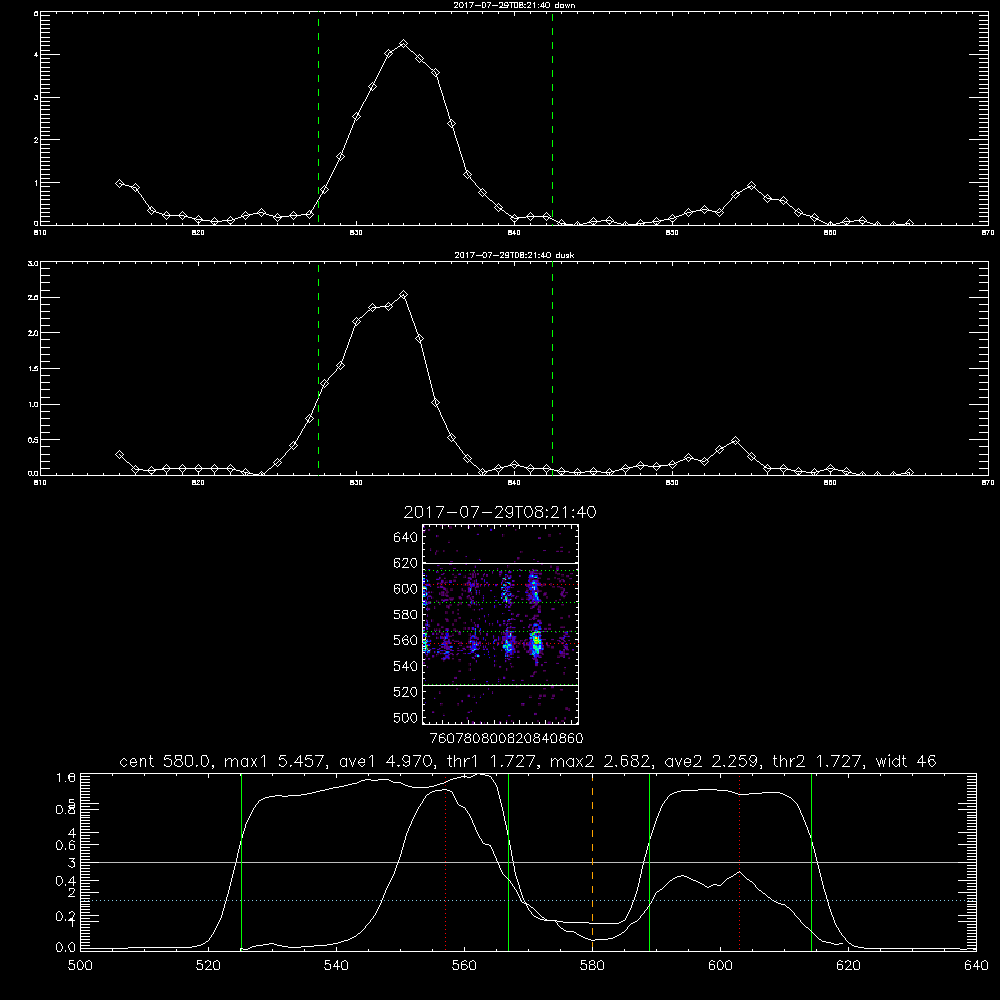Click the spectral image thumbnail in the center
Viewport: 1000px width, 1000px height.
pyautogui.click(x=501, y=624)
